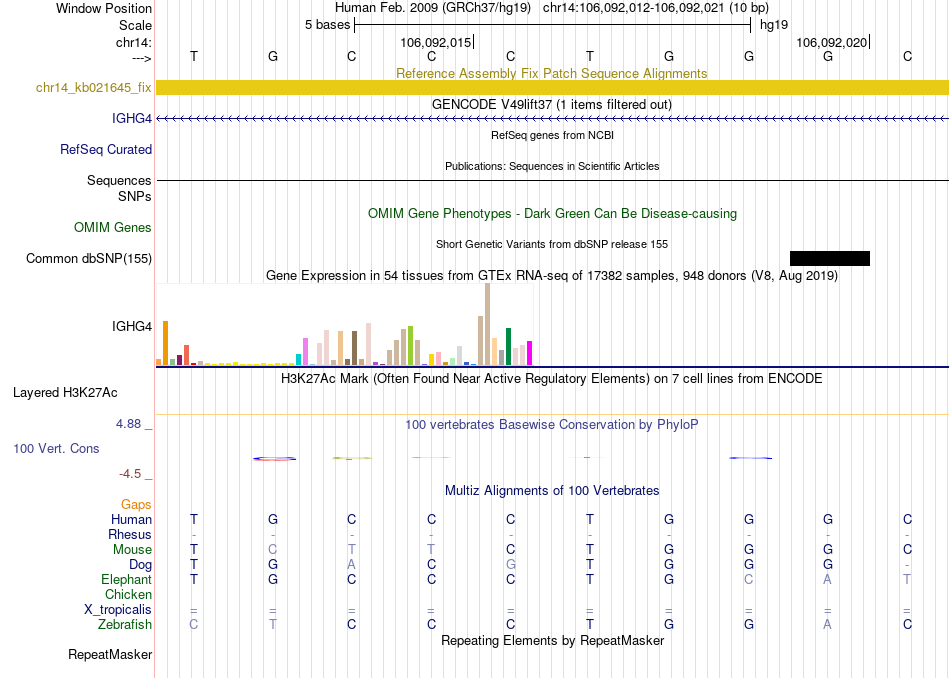This screenshot has width=950, height=678.
Task: Click the chr14: ruler label
Action: pos(134,42)
